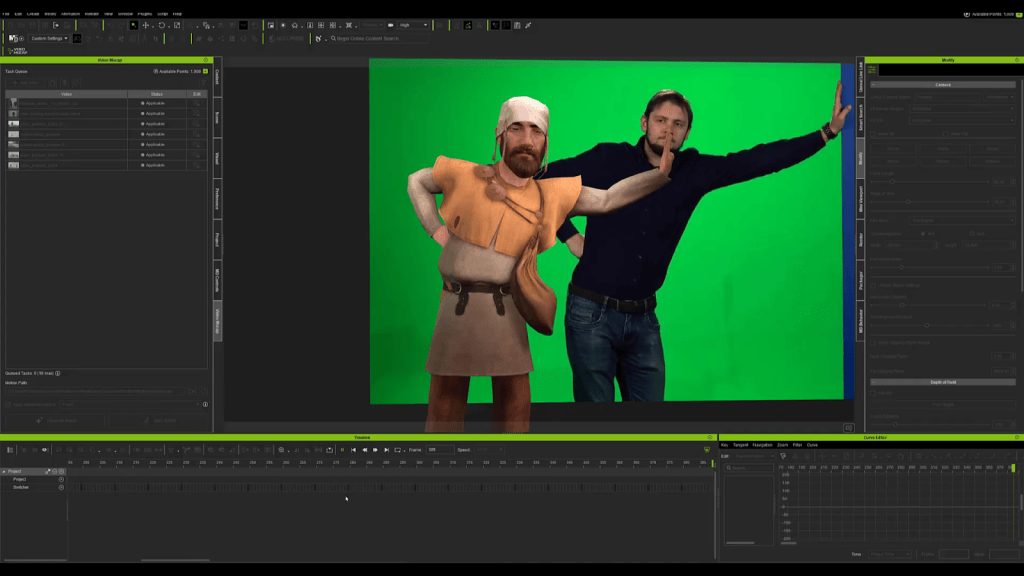Click the edit icon in first task row
The width and height of the screenshot is (1024, 576).
point(196,103)
